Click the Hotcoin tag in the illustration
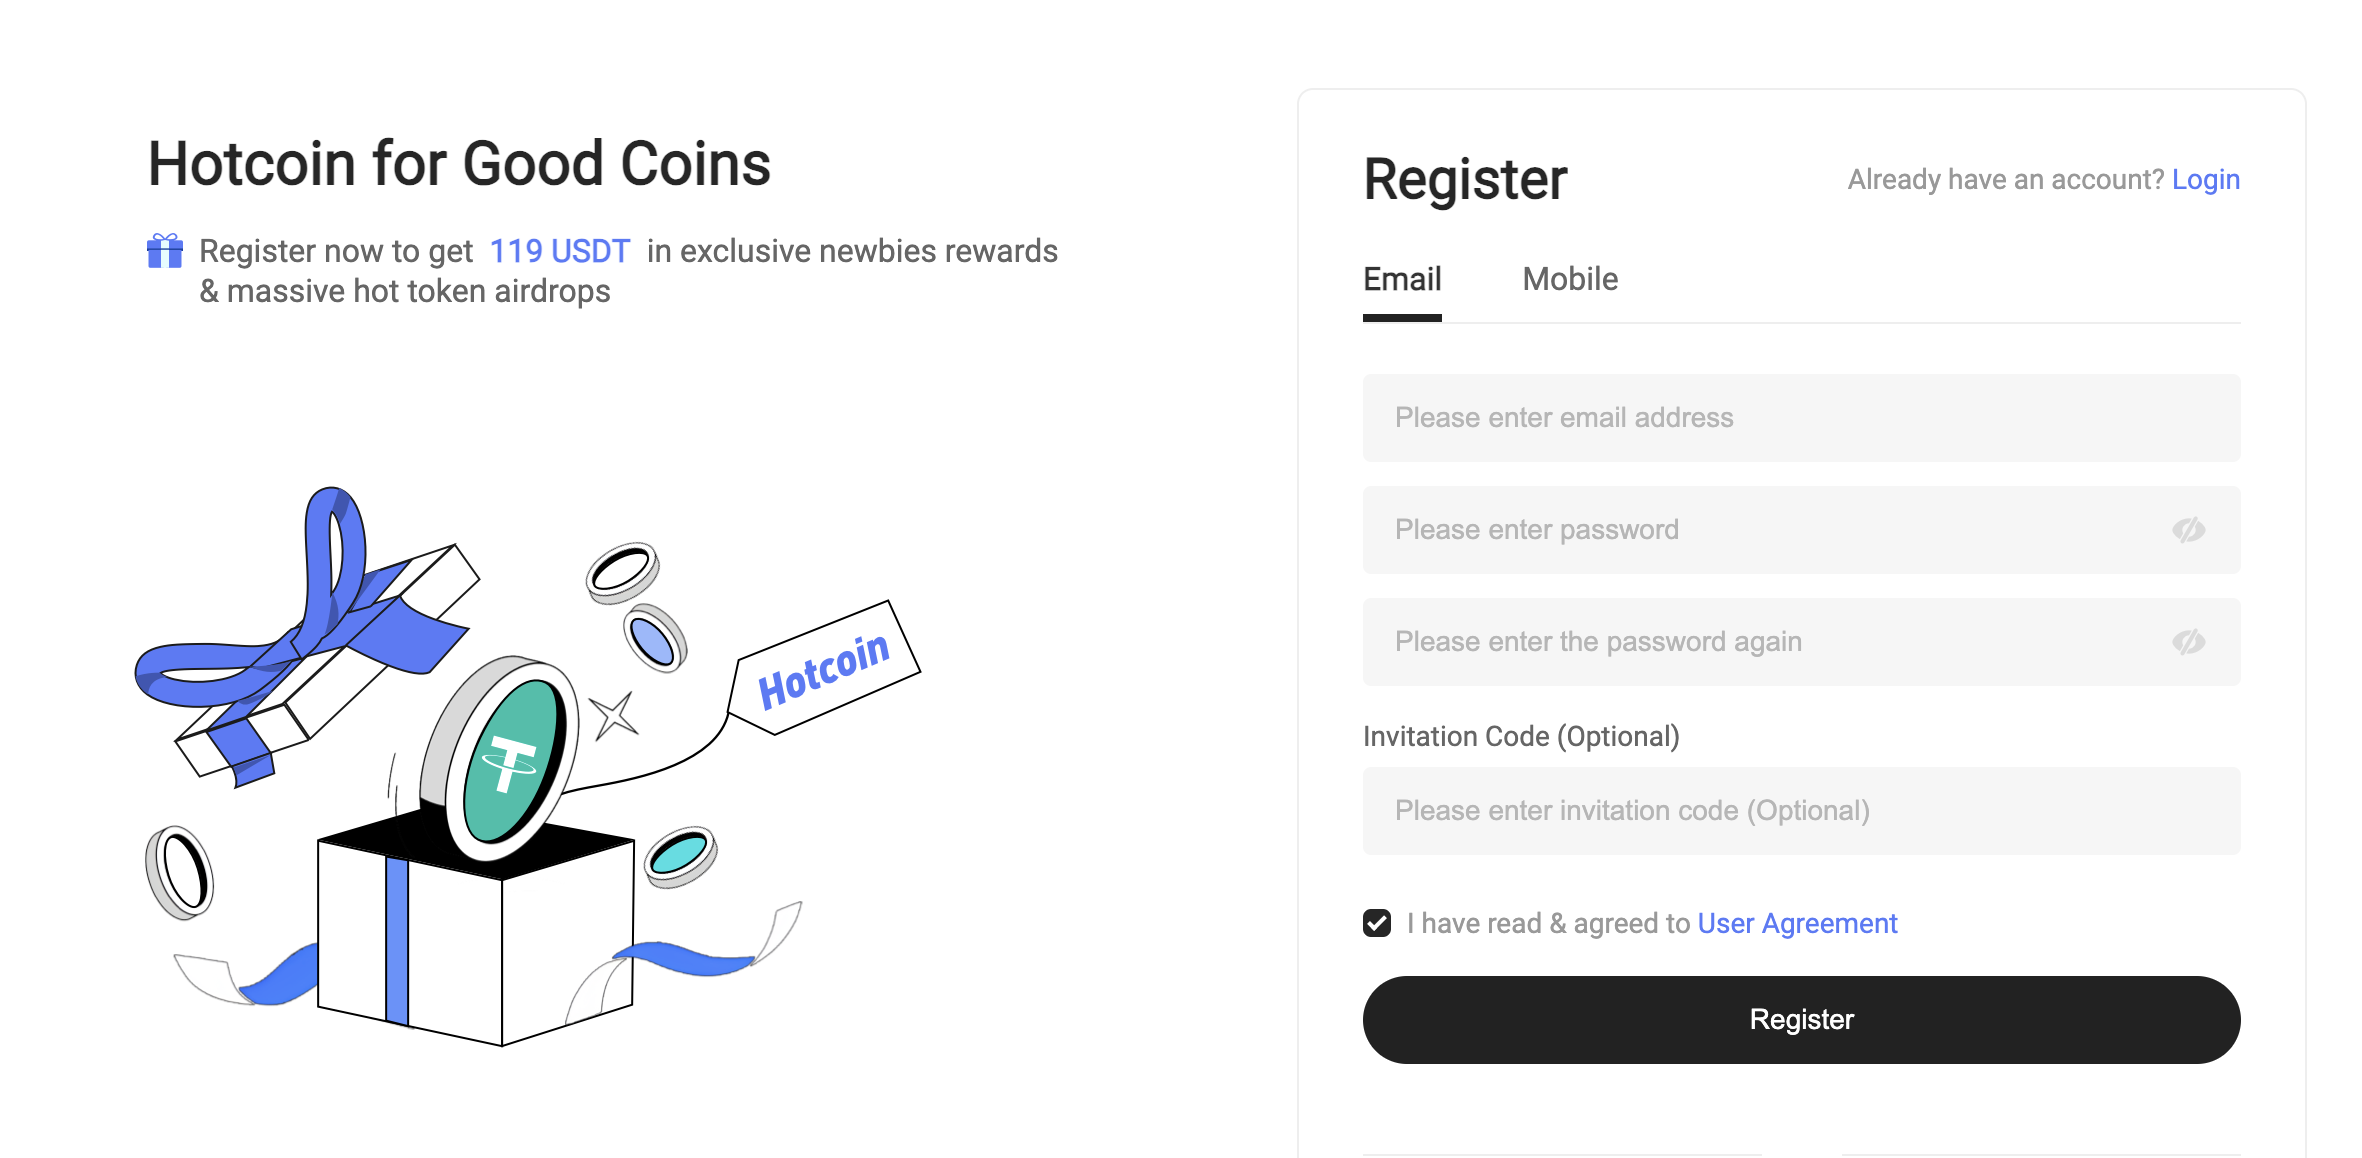2362x1158 pixels. pyautogui.click(x=824, y=670)
